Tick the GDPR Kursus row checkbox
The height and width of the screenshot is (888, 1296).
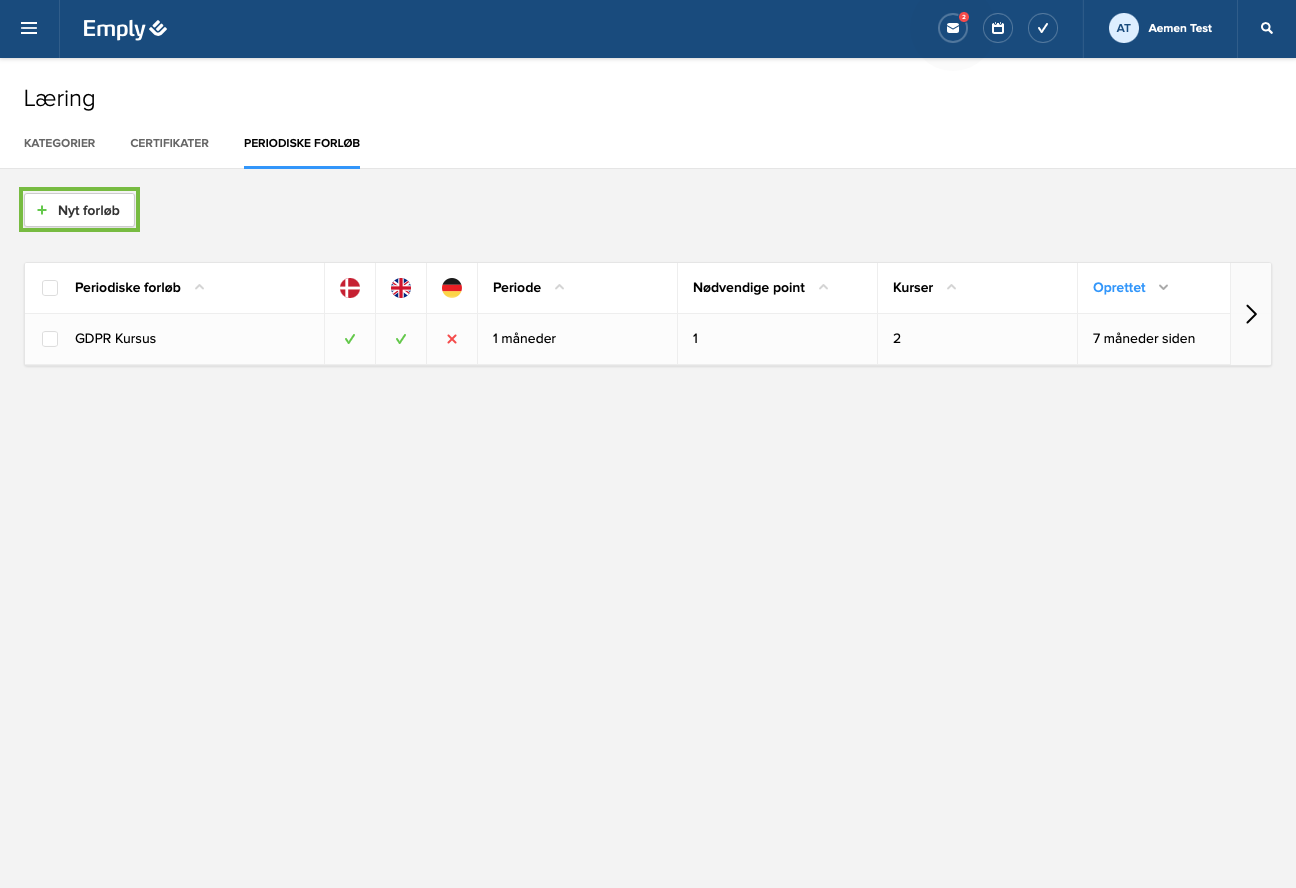coord(50,339)
